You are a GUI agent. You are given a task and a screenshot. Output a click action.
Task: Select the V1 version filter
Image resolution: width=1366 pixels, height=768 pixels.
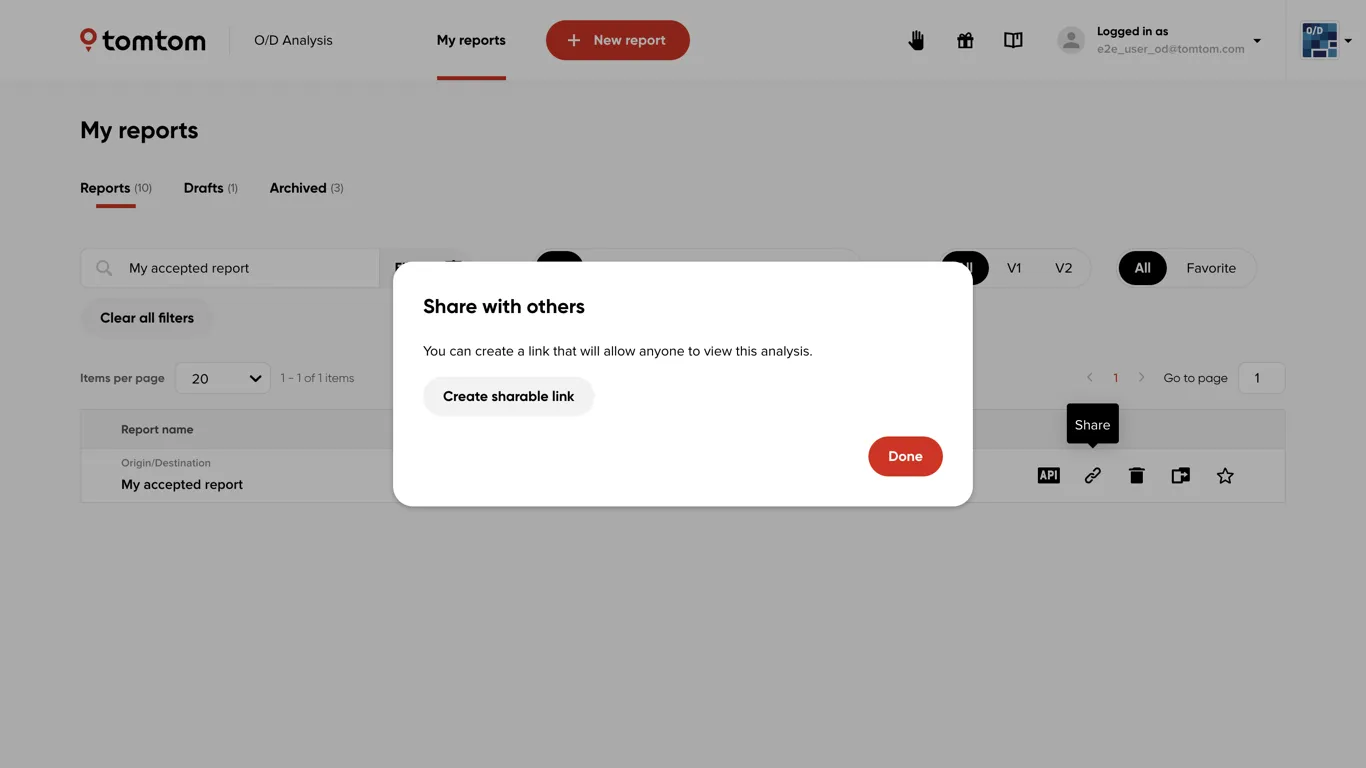(1014, 268)
